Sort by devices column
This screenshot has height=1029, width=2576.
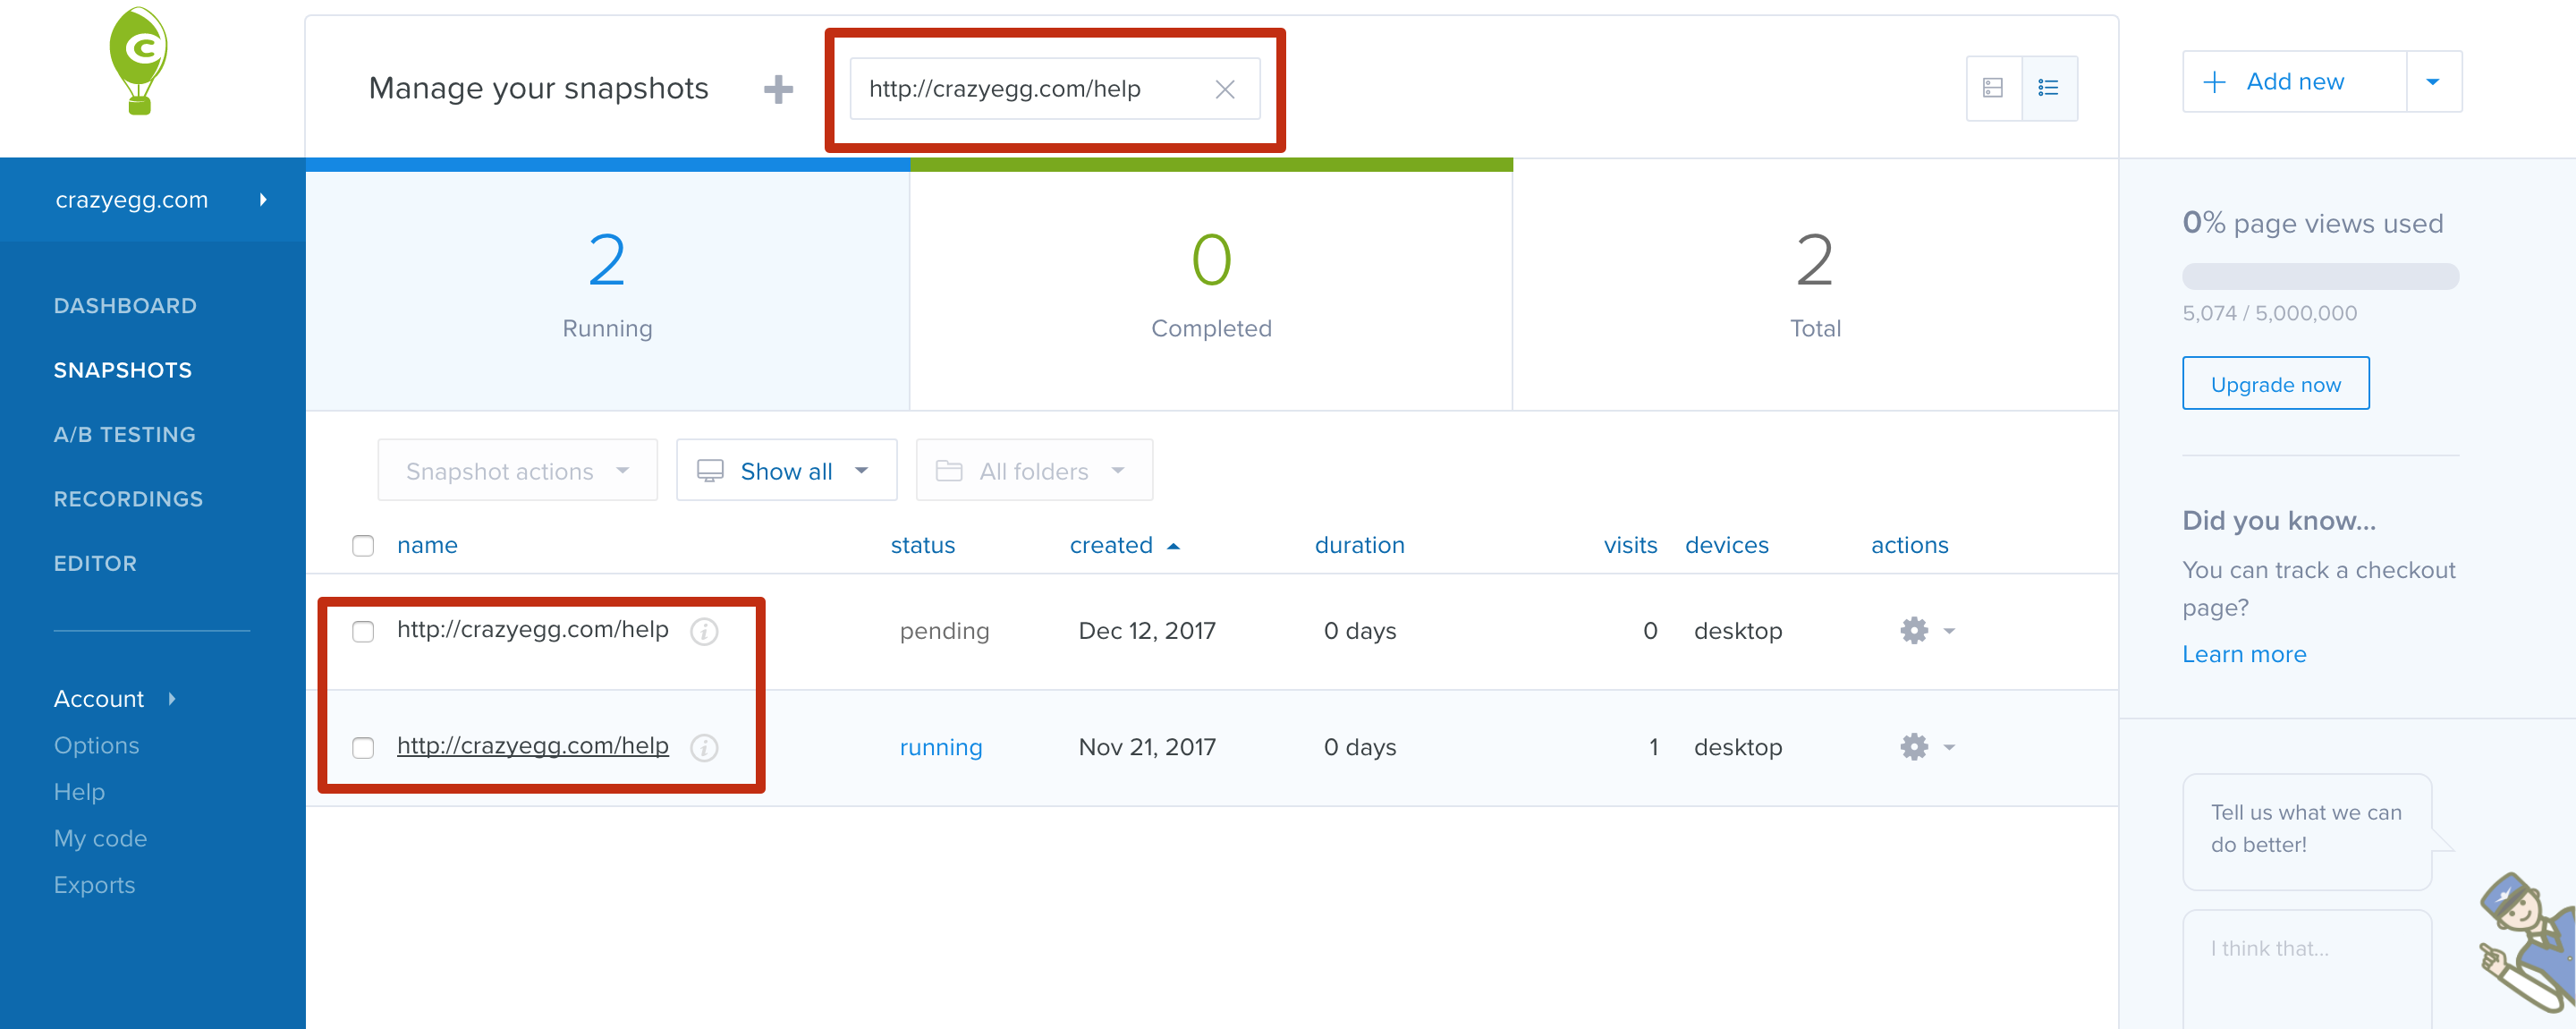[x=1726, y=546]
